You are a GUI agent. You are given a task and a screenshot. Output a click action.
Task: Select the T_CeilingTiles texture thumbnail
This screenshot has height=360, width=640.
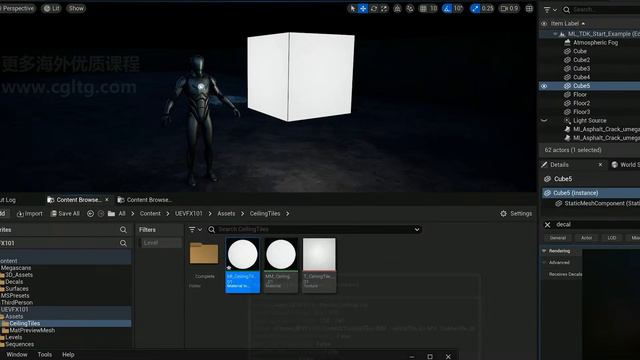tap(319, 265)
